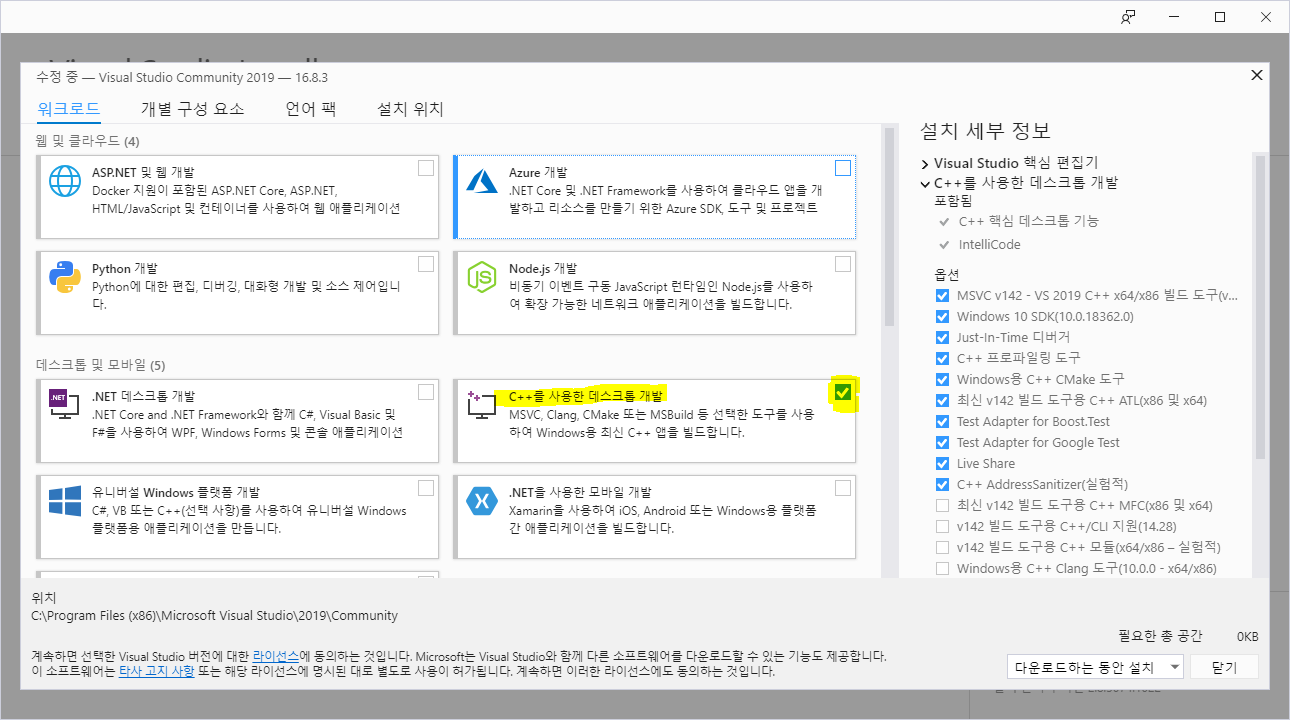Check the v142 C++ MFC option

[x=942, y=505]
